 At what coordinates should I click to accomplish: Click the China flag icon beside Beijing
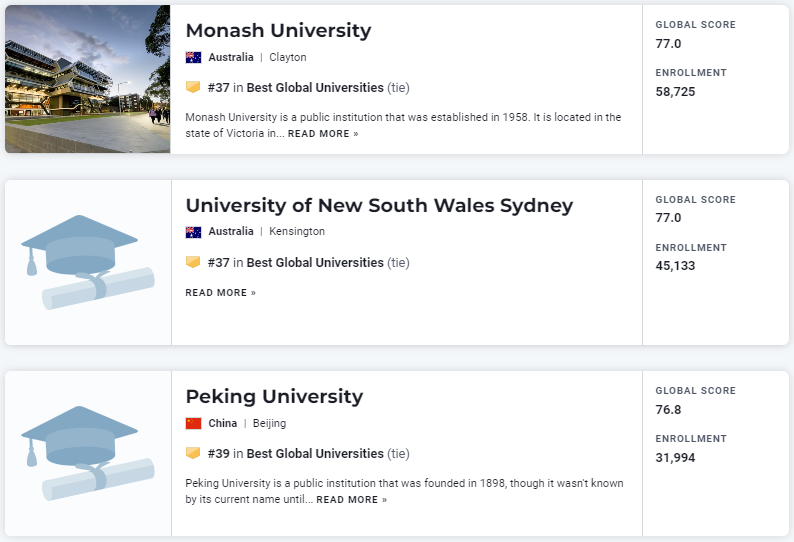(x=193, y=423)
